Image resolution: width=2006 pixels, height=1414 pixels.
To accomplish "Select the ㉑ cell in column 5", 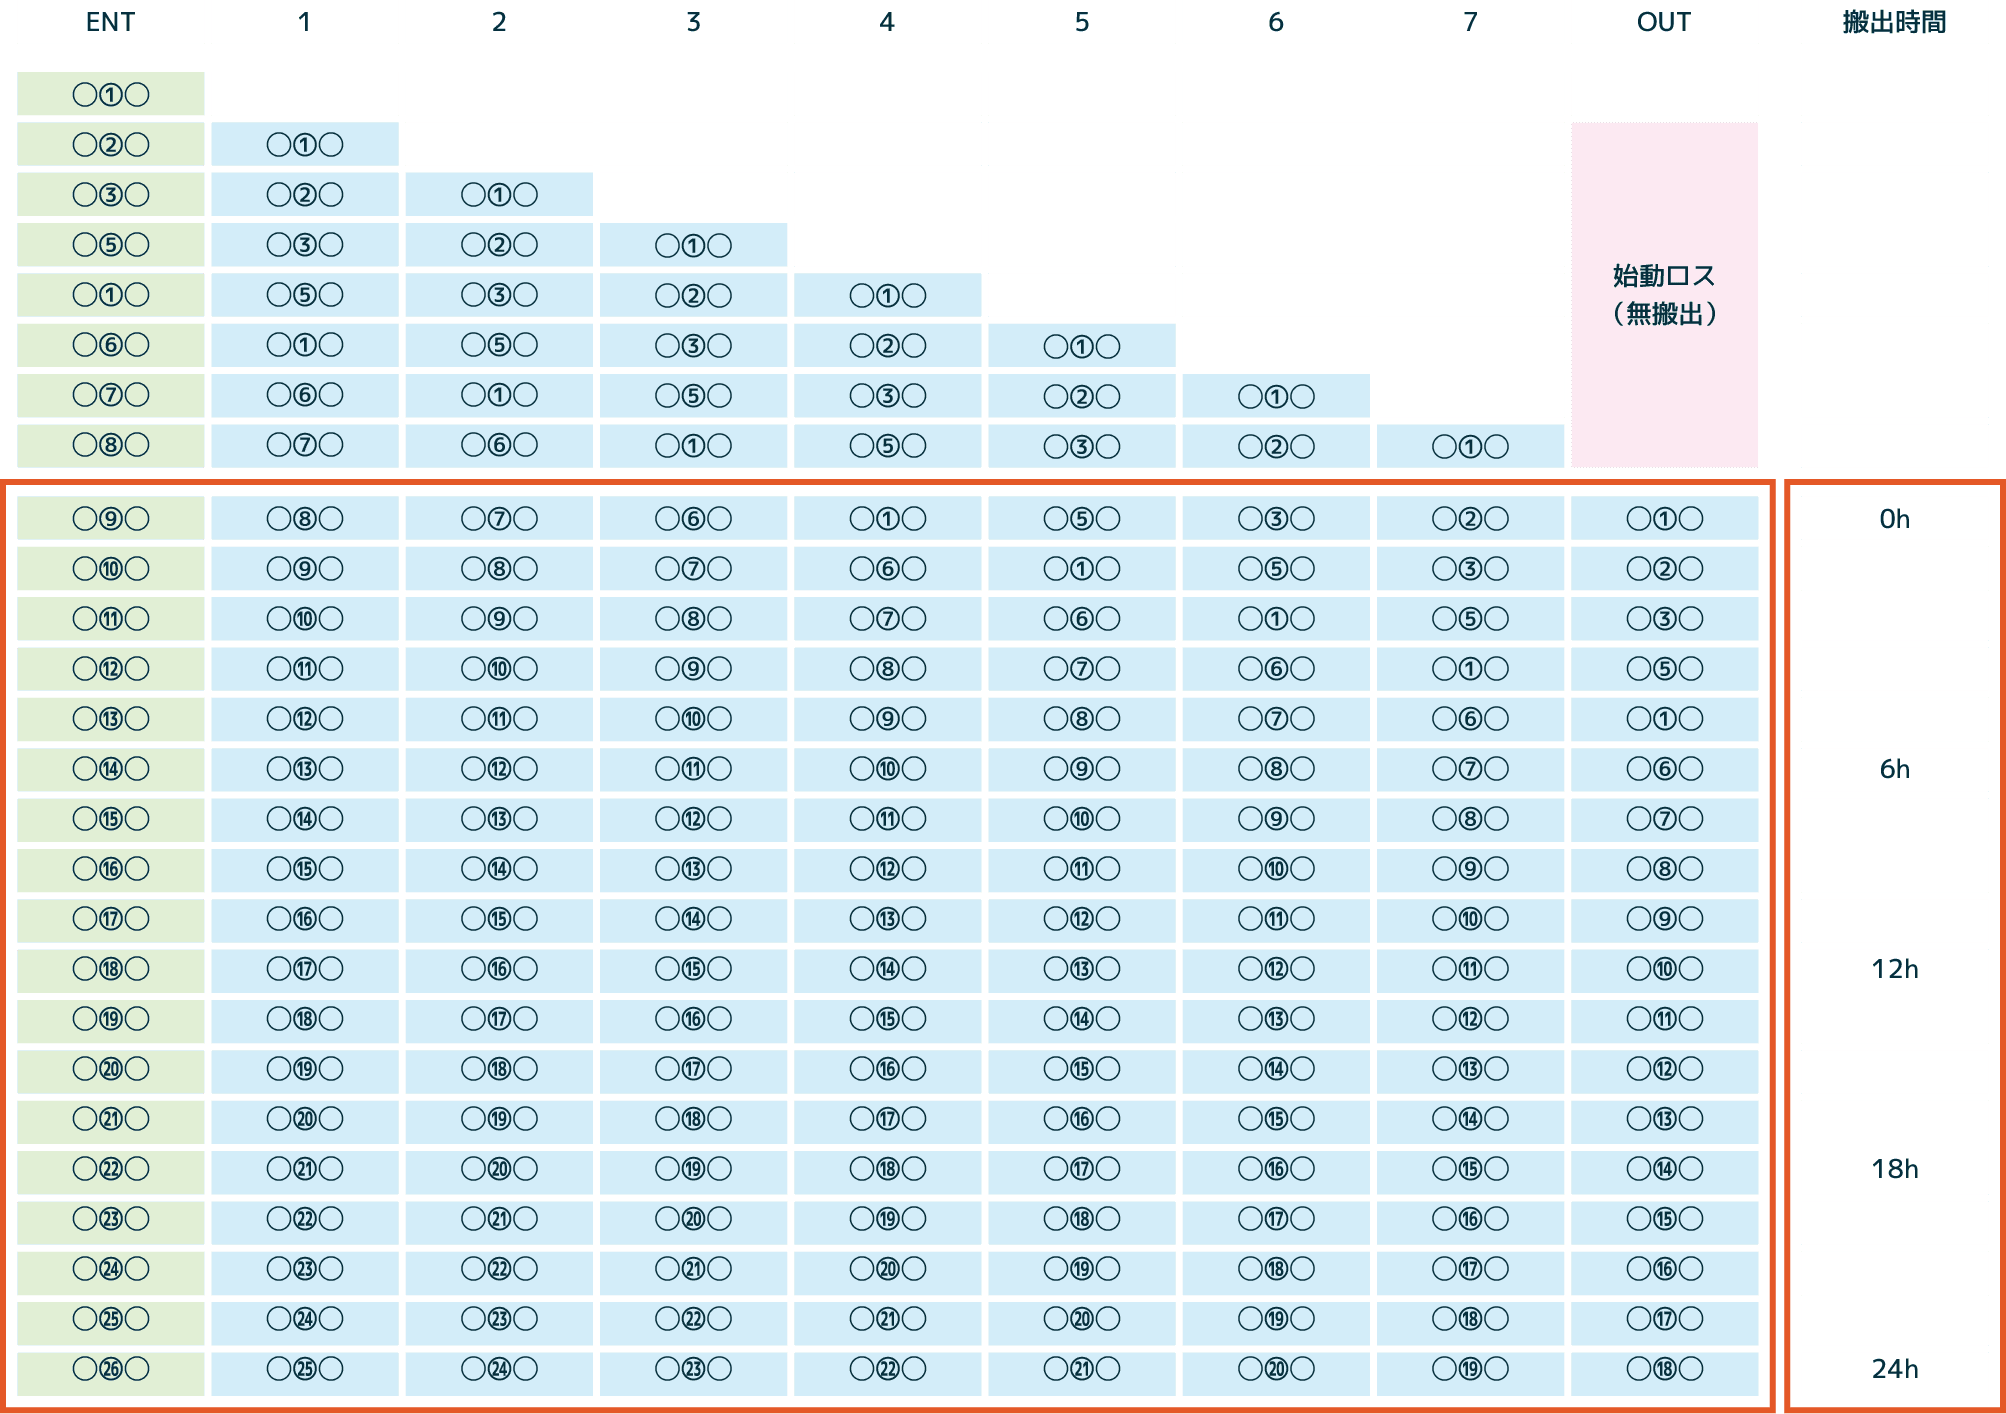I will [1082, 1373].
